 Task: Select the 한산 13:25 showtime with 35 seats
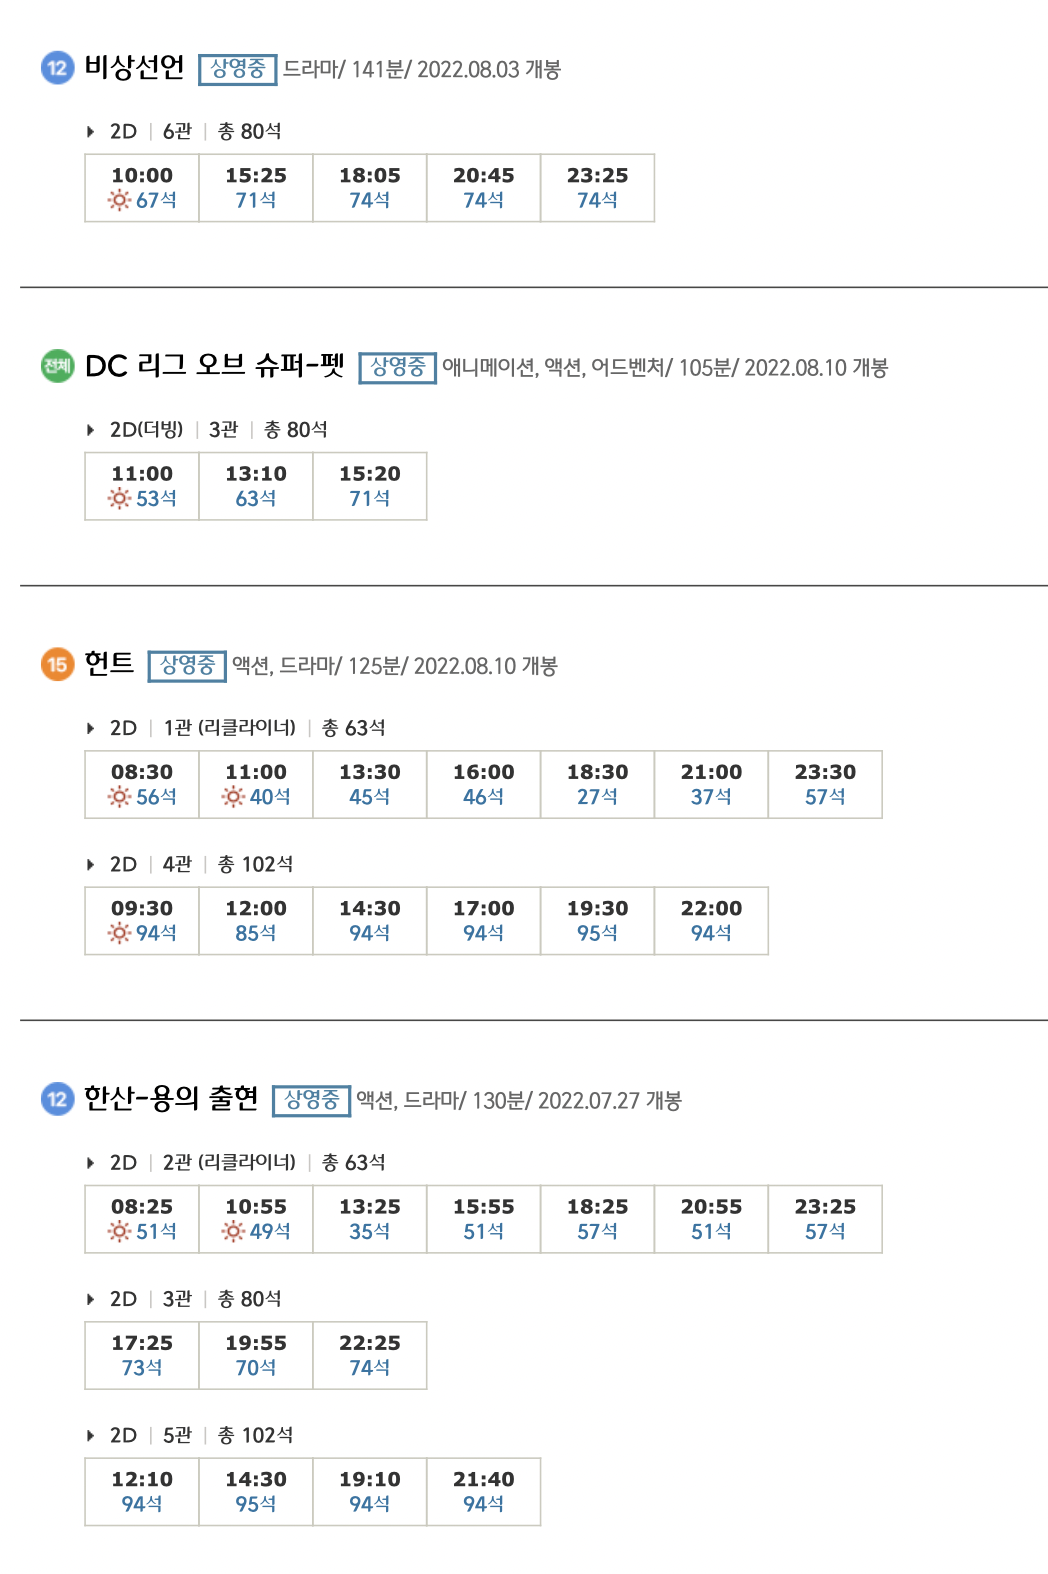point(370,1220)
